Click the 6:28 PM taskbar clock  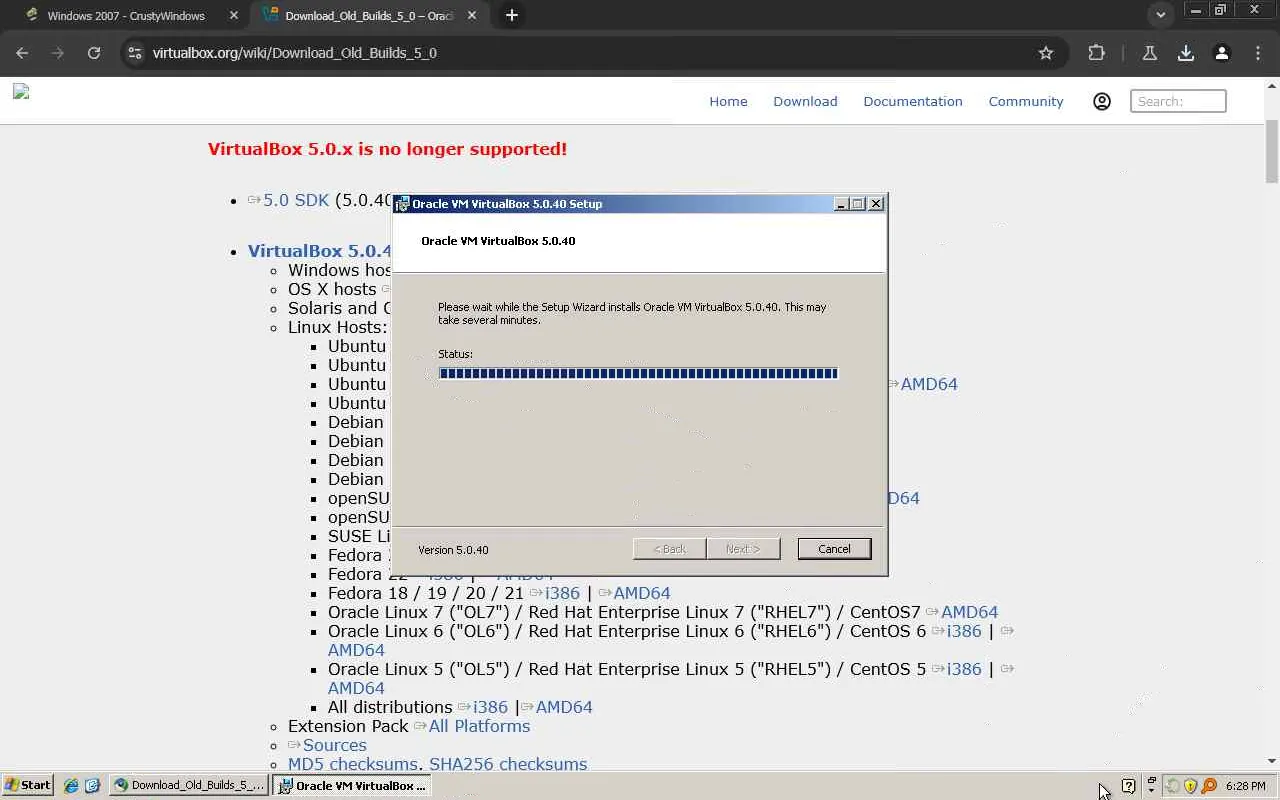click(x=1246, y=786)
